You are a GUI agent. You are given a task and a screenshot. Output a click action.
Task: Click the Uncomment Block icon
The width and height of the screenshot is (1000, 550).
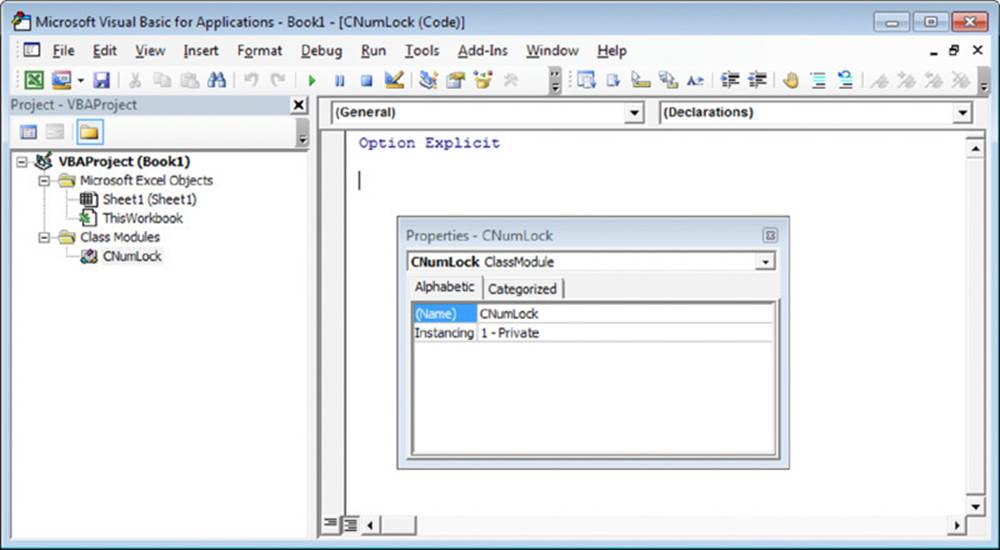[846, 80]
